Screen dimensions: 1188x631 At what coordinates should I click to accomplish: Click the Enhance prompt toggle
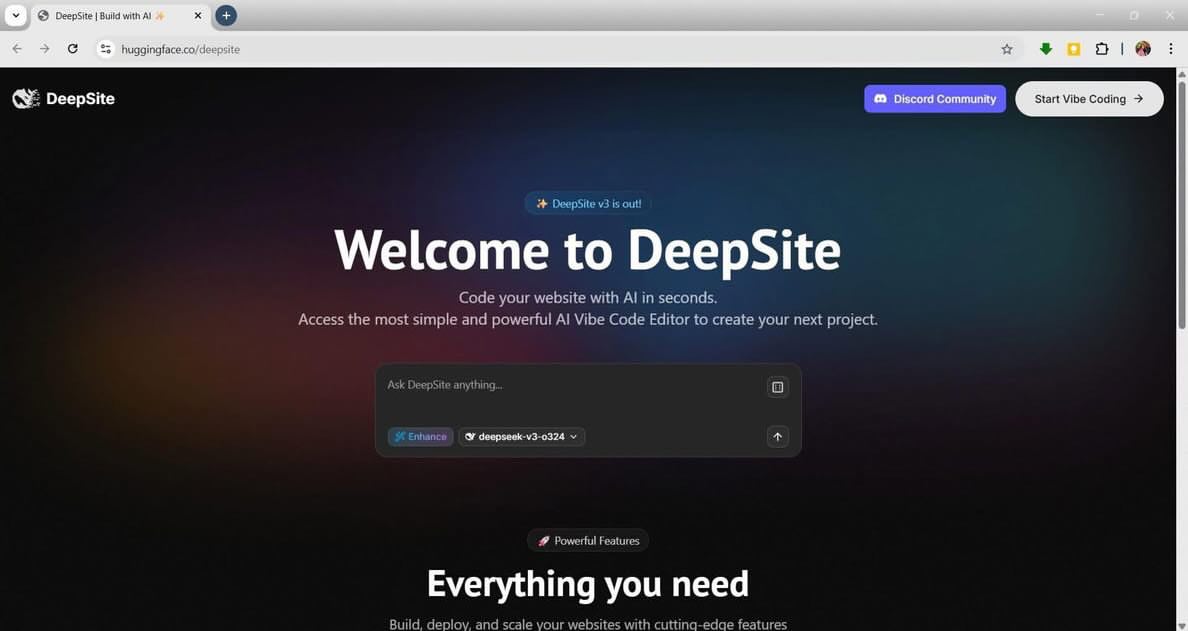point(420,436)
